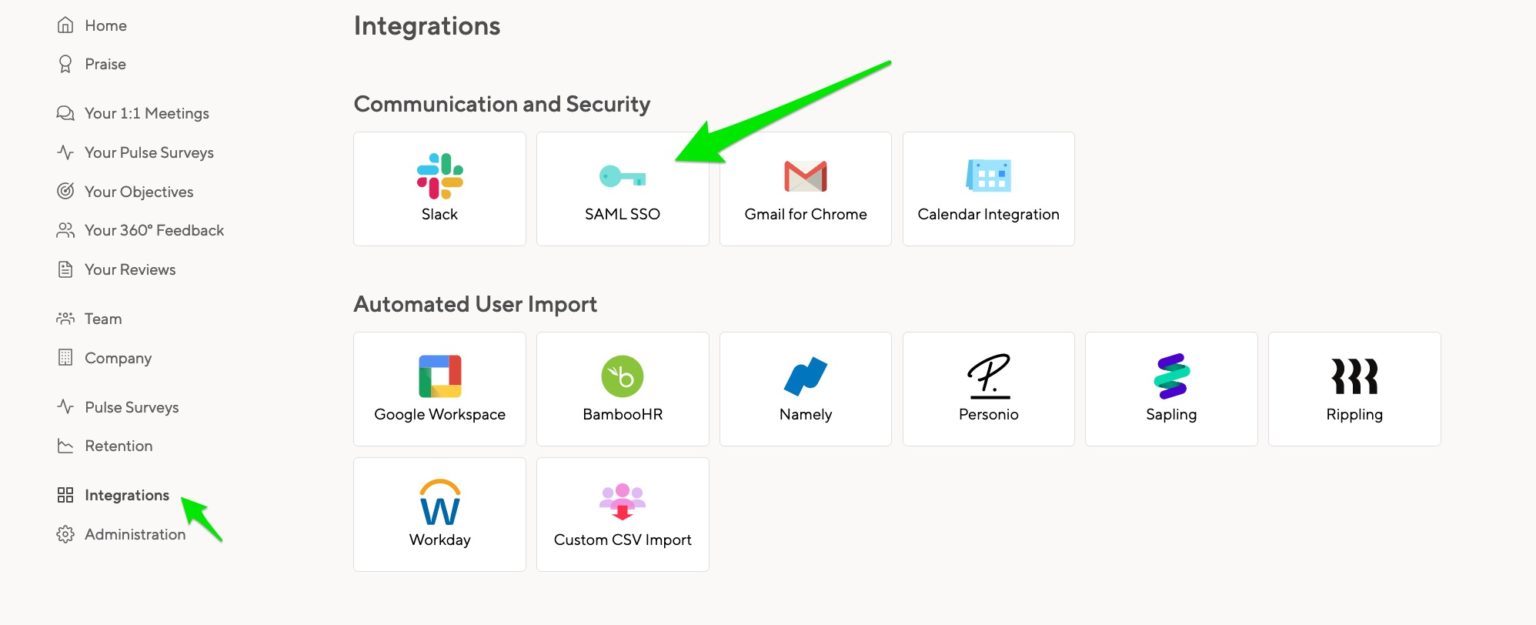Open the Administration settings
1536x625 pixels.
136,534
